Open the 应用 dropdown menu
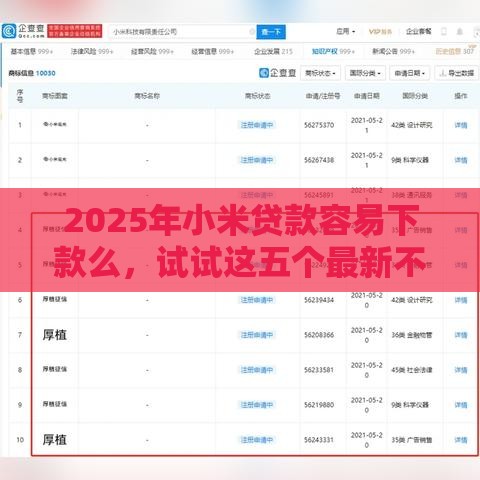This screenshot has height=480, width=480. click(345, 31)
